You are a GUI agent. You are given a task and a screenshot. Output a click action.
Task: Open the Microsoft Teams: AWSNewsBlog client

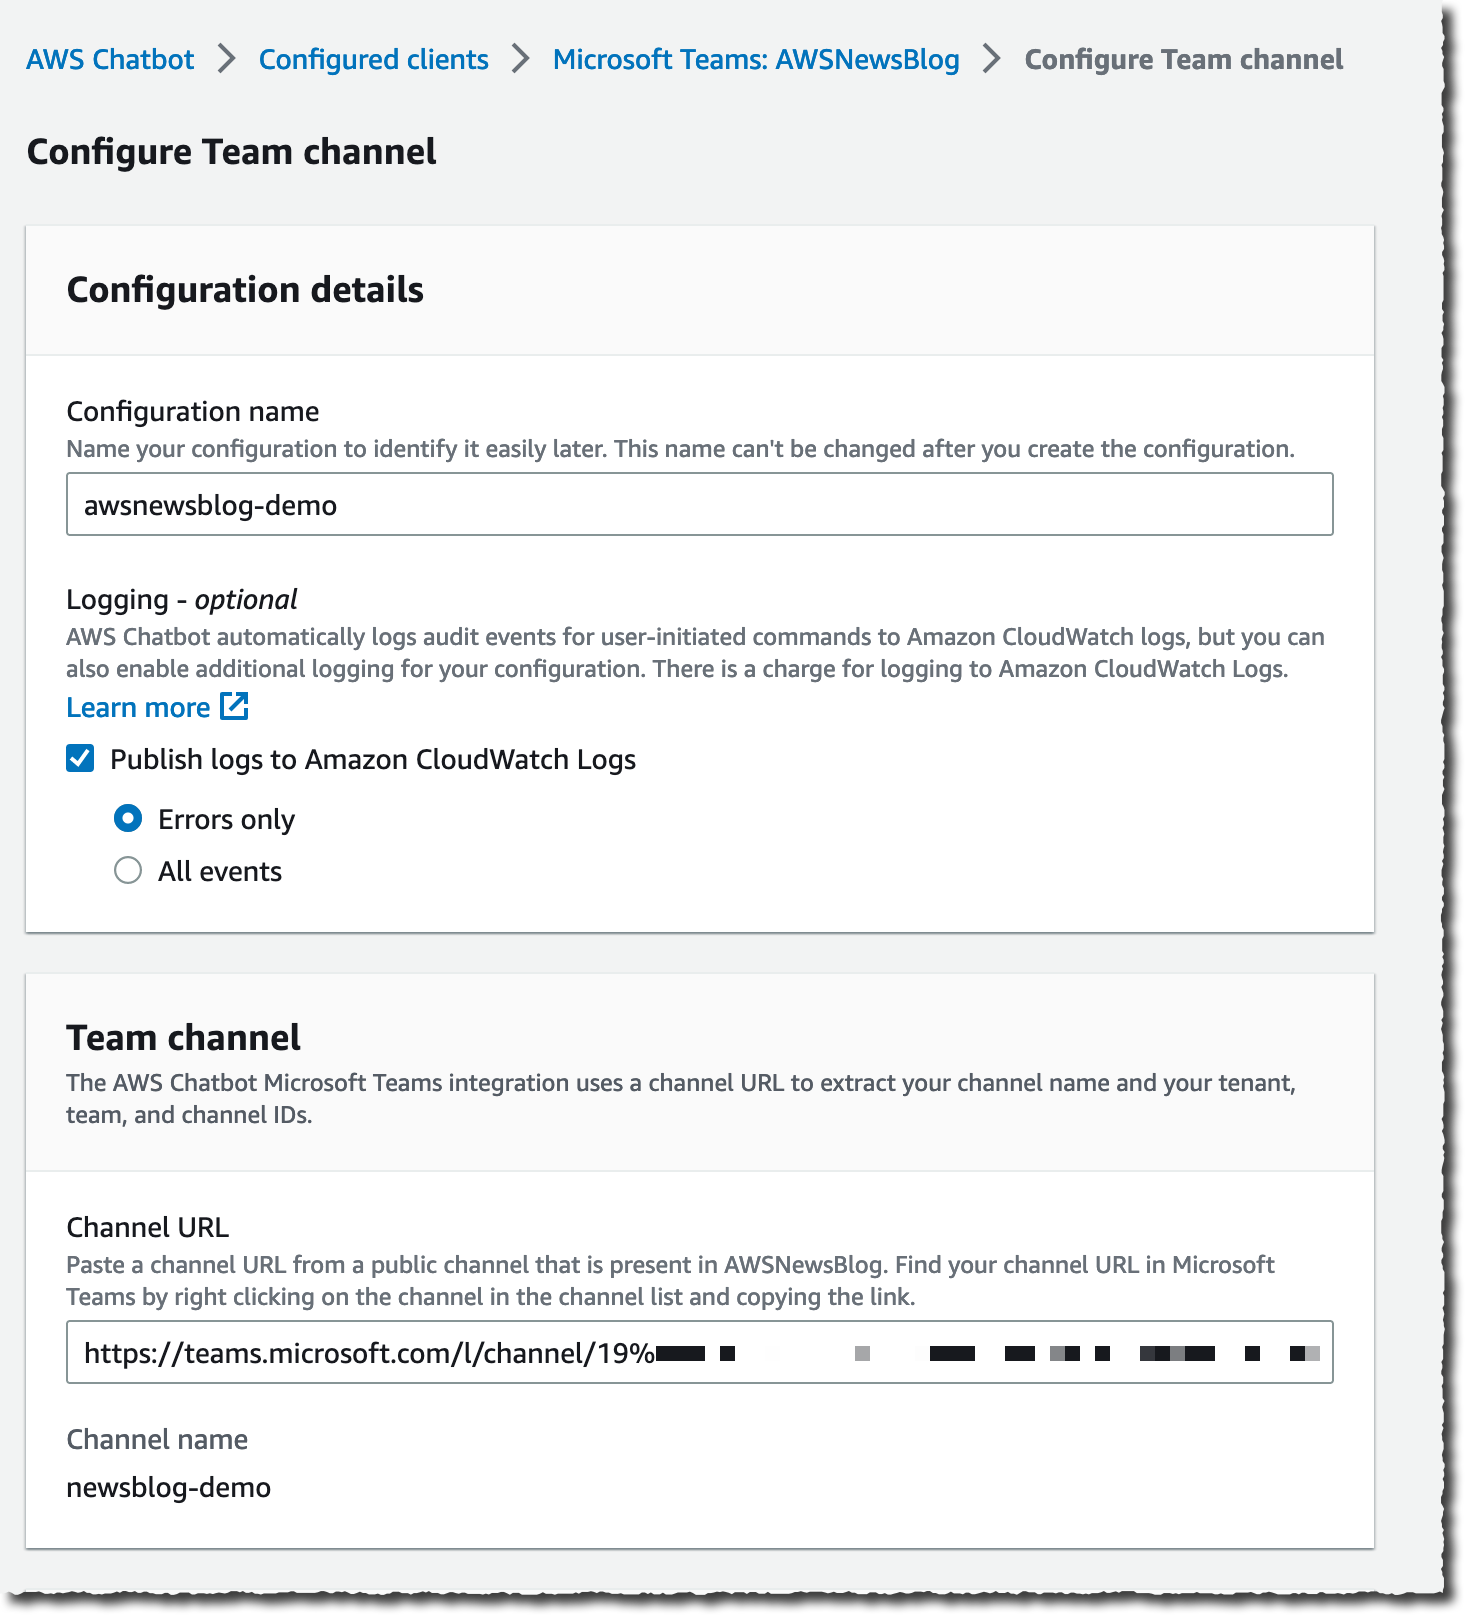tap(755, 59)
